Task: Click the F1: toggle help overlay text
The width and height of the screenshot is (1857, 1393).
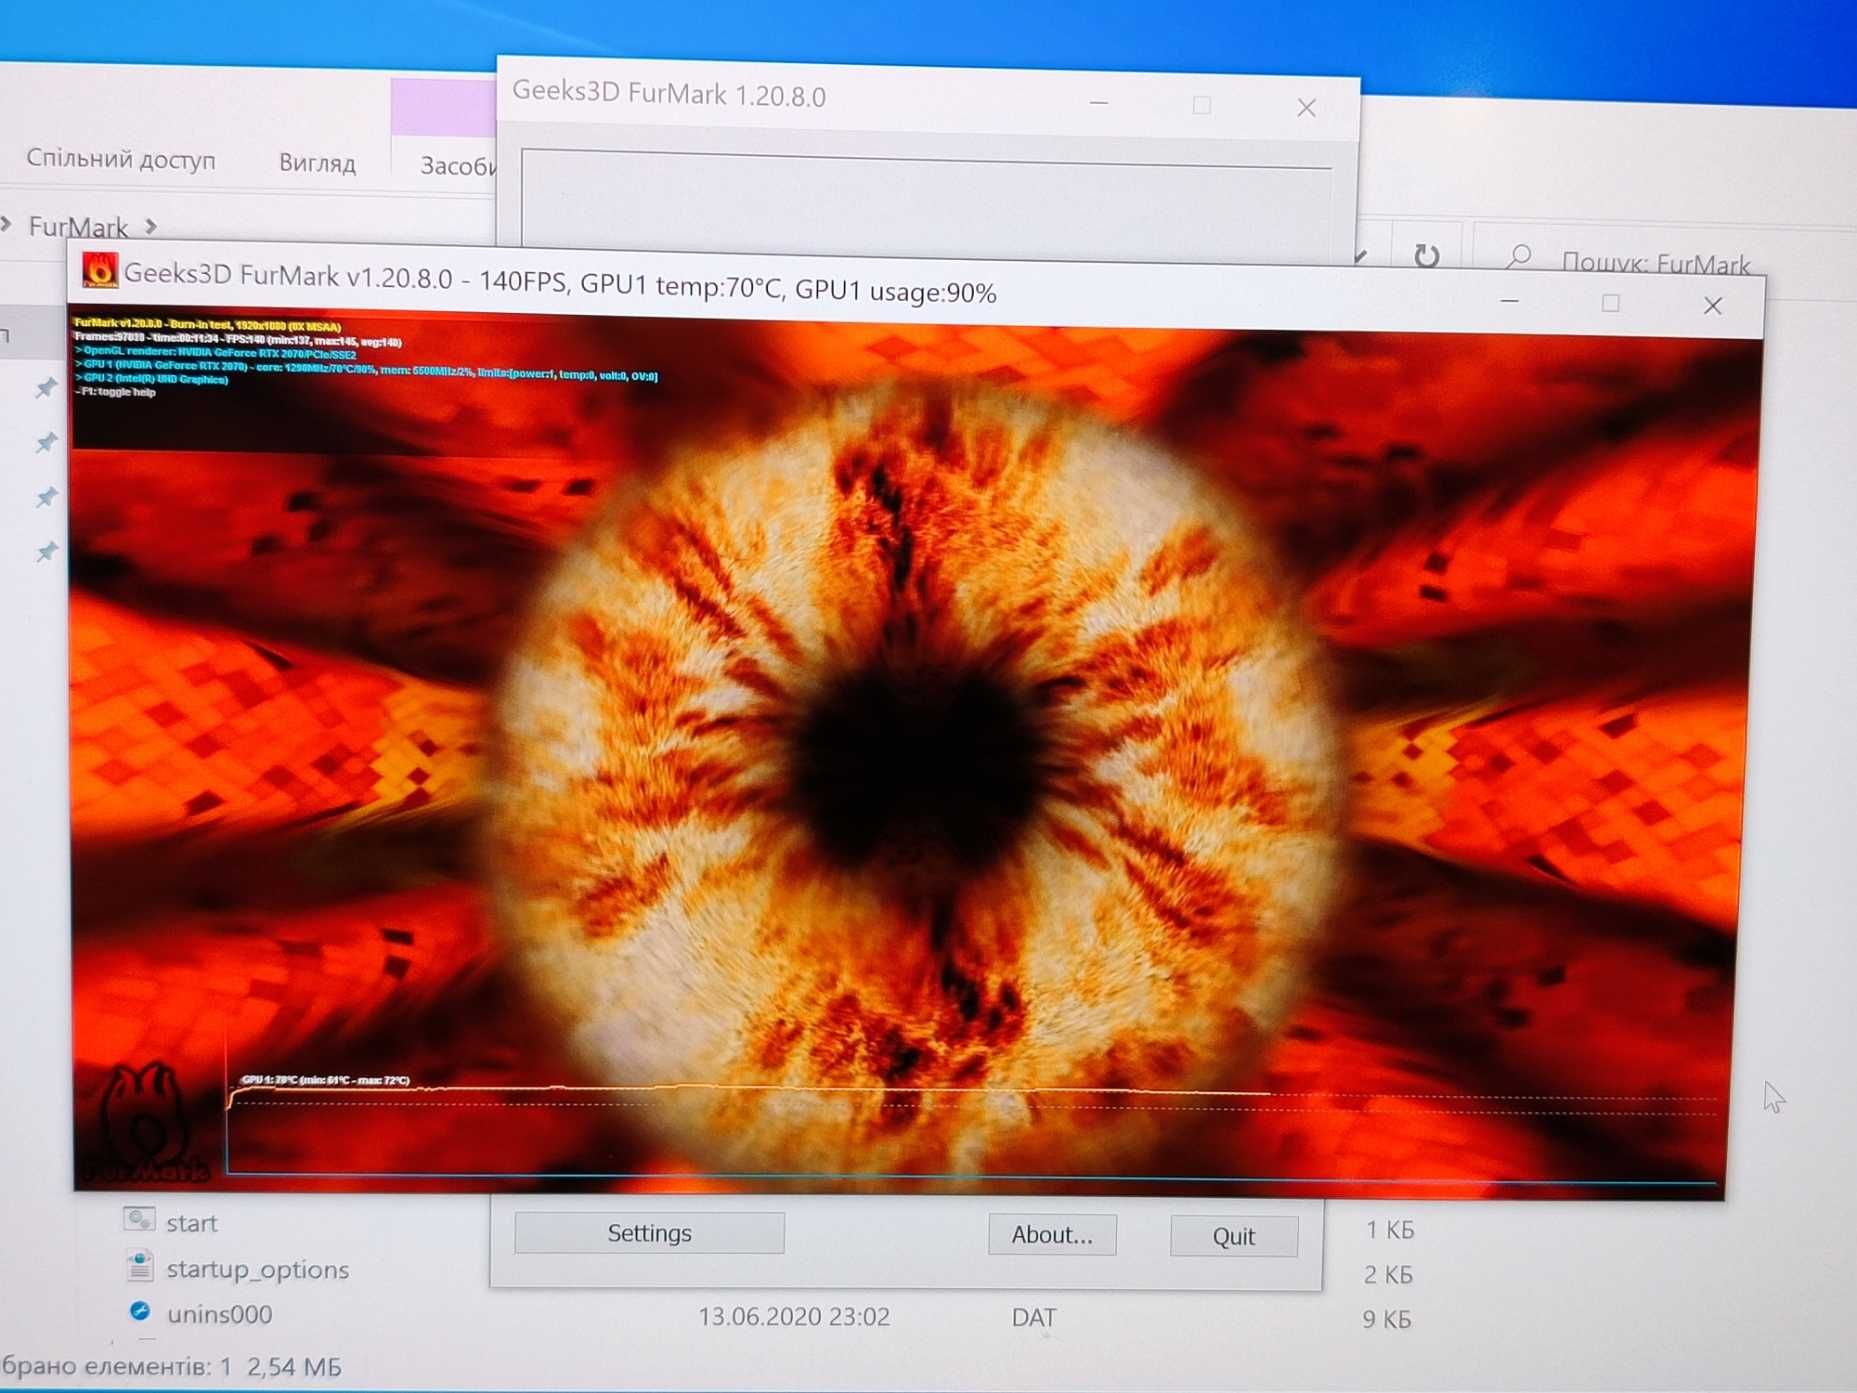Action: tap(116, 392)
